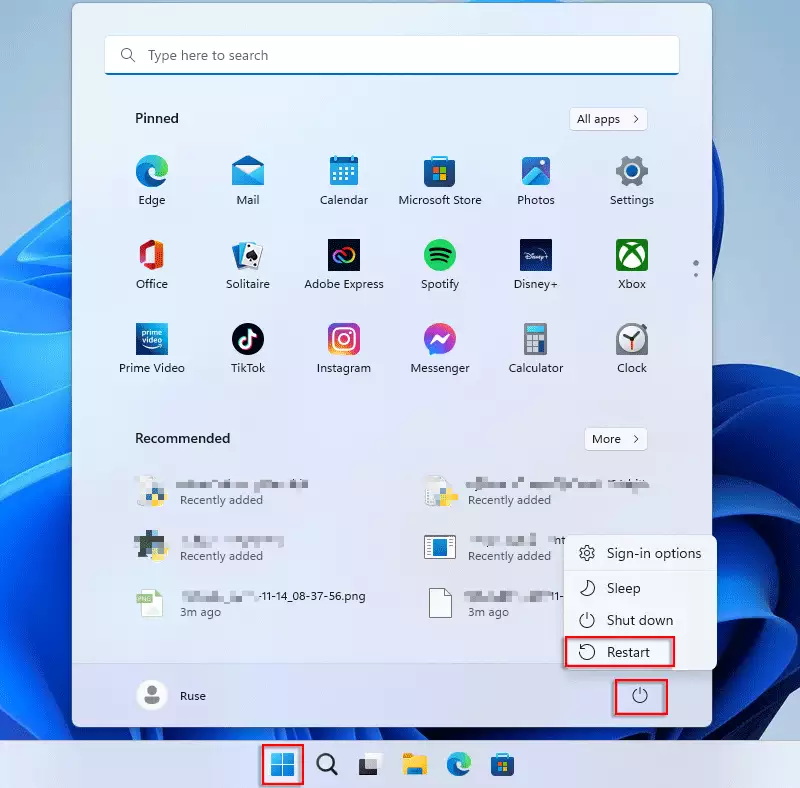Viewport: 800px width, 788px height.
Task: Open Adobe Express pinned app
Action: tap(343, 256)
